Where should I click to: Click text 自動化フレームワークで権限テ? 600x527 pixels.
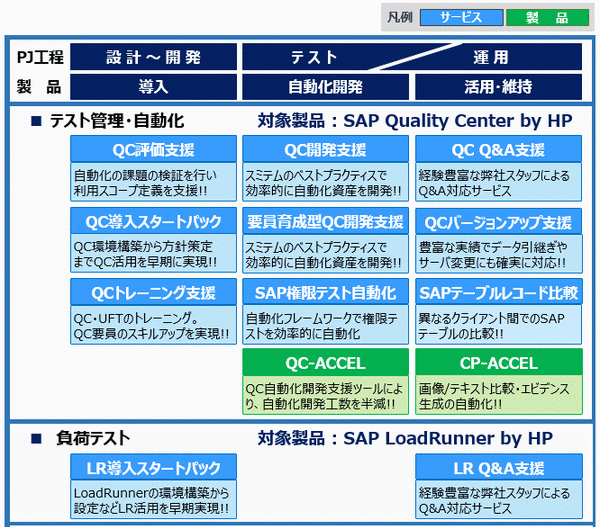(x=321, y=318)
